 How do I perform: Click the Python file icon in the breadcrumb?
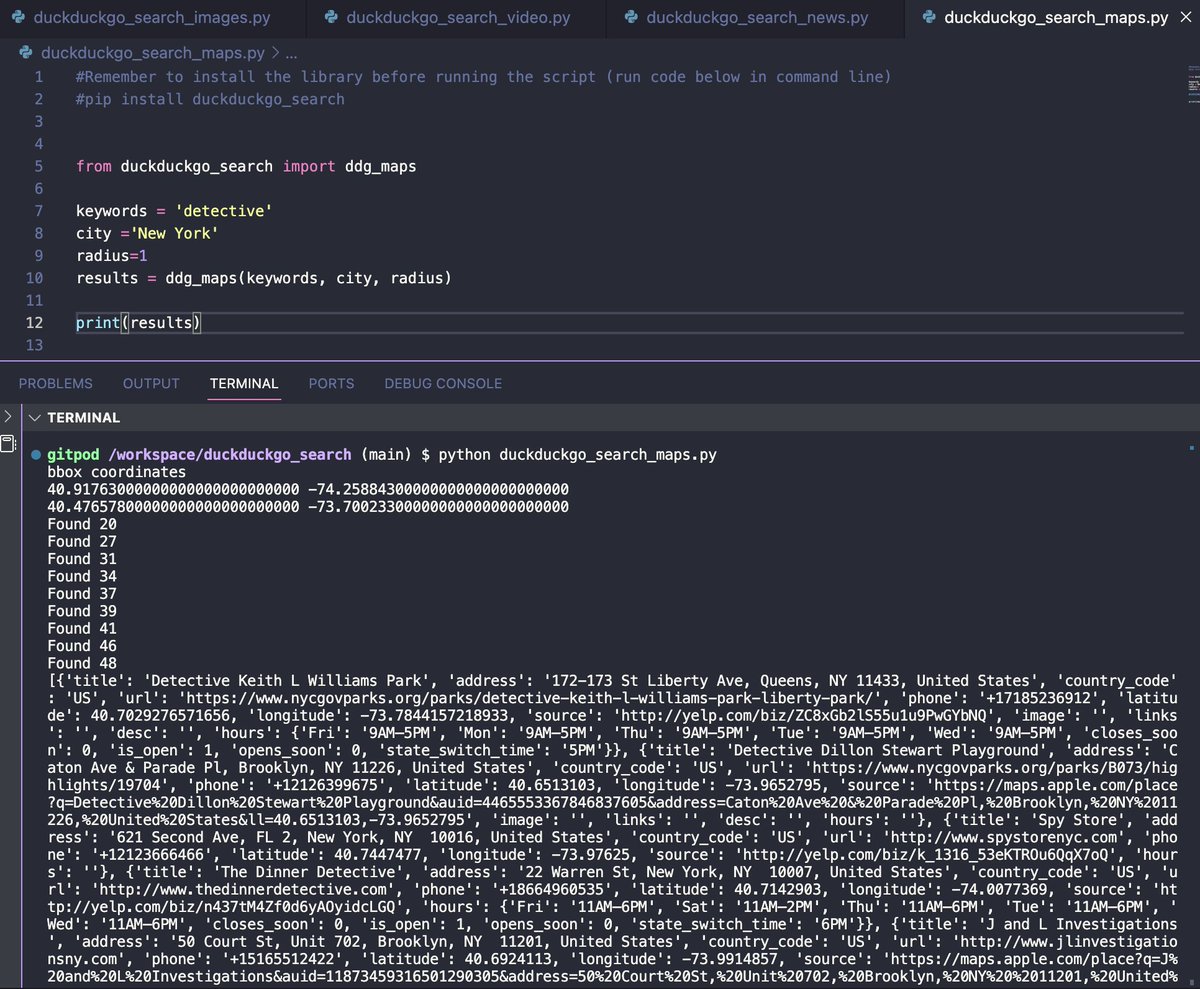click(x=26, y=53)
